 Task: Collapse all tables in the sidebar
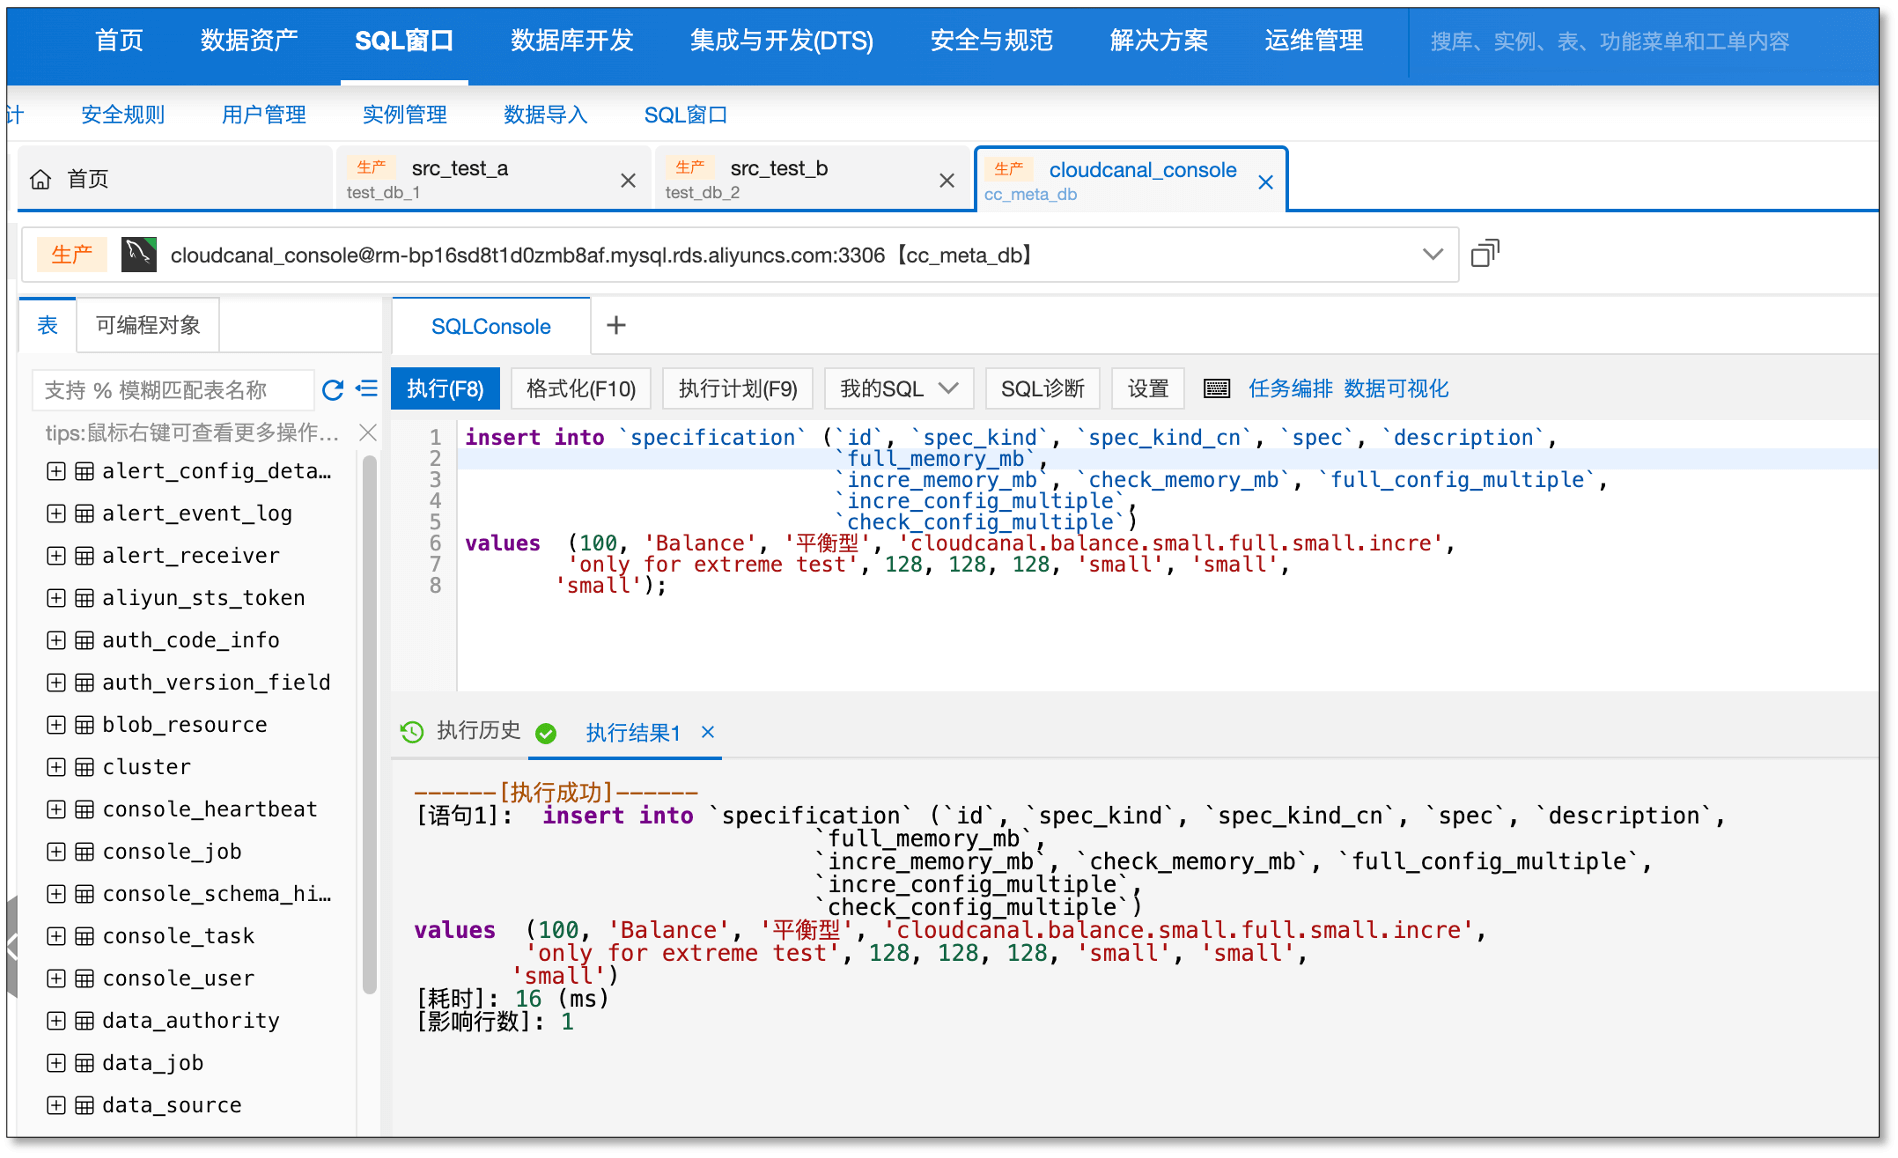point(366,390)
